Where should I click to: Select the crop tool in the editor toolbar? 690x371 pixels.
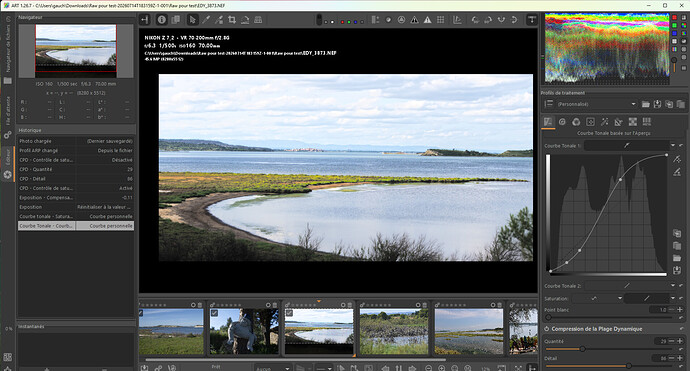(232, 20)
